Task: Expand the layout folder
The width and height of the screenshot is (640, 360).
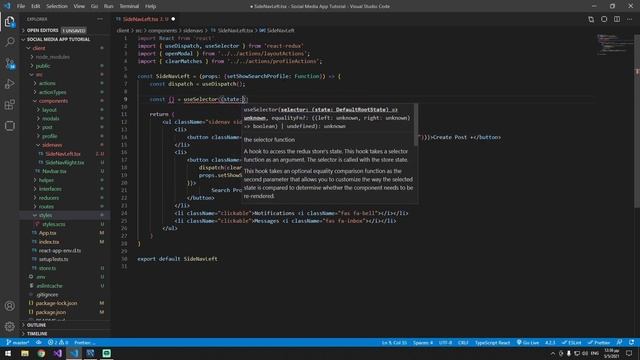Action: [x=49, y=110]
